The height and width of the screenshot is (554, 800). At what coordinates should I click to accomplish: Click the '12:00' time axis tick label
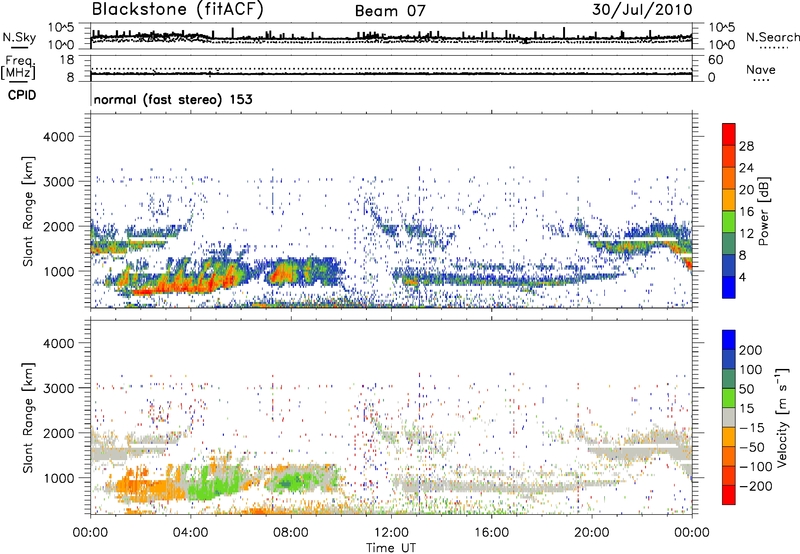(391, 533)
